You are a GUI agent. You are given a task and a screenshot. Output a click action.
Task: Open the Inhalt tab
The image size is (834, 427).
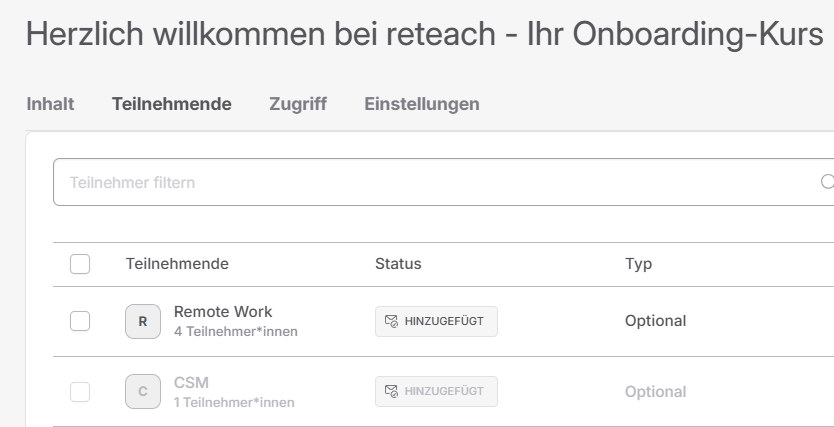click(51, 104)
